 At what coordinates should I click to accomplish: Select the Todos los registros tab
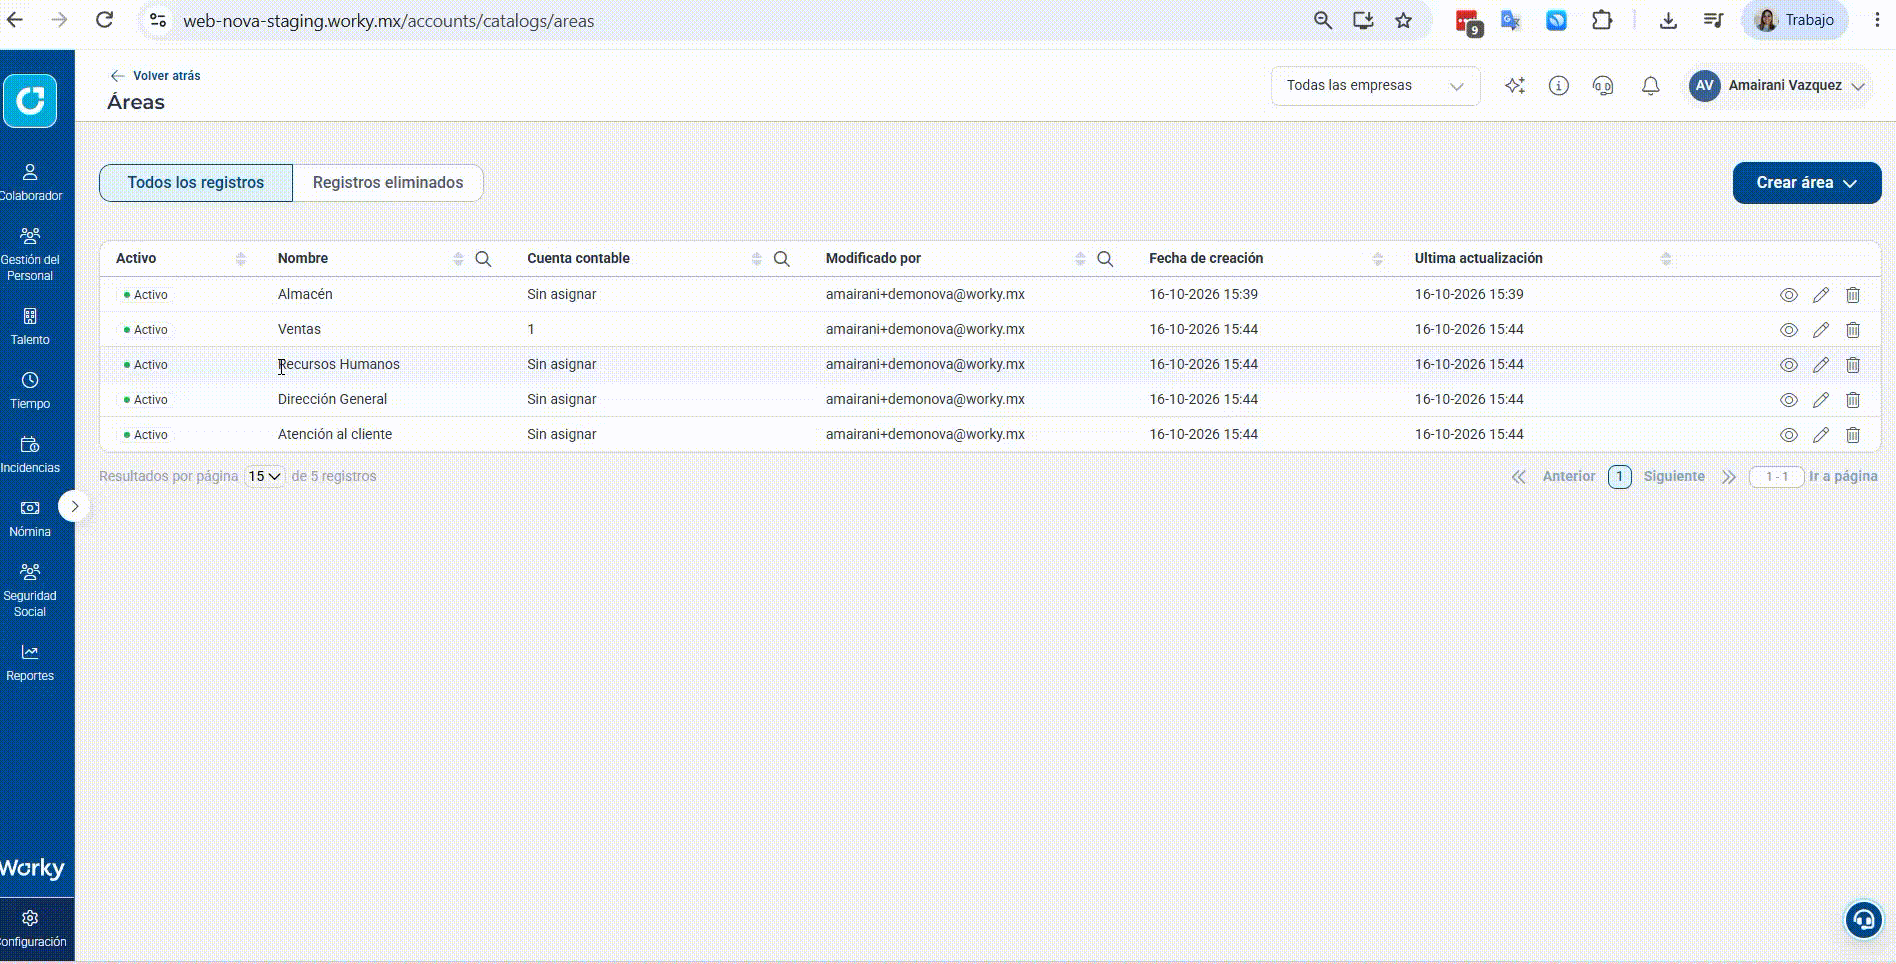click(196, 183)
